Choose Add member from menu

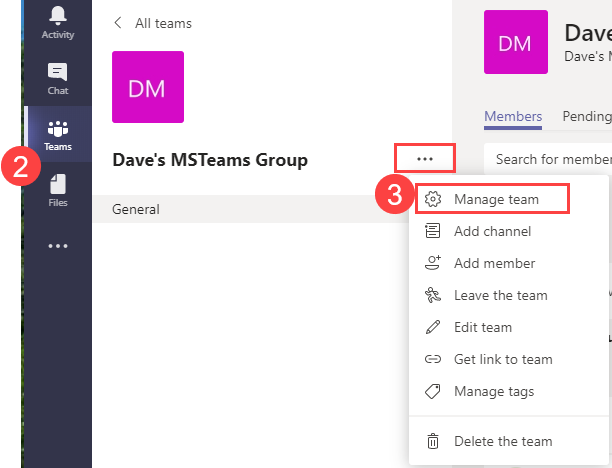[x=509, y=263]
